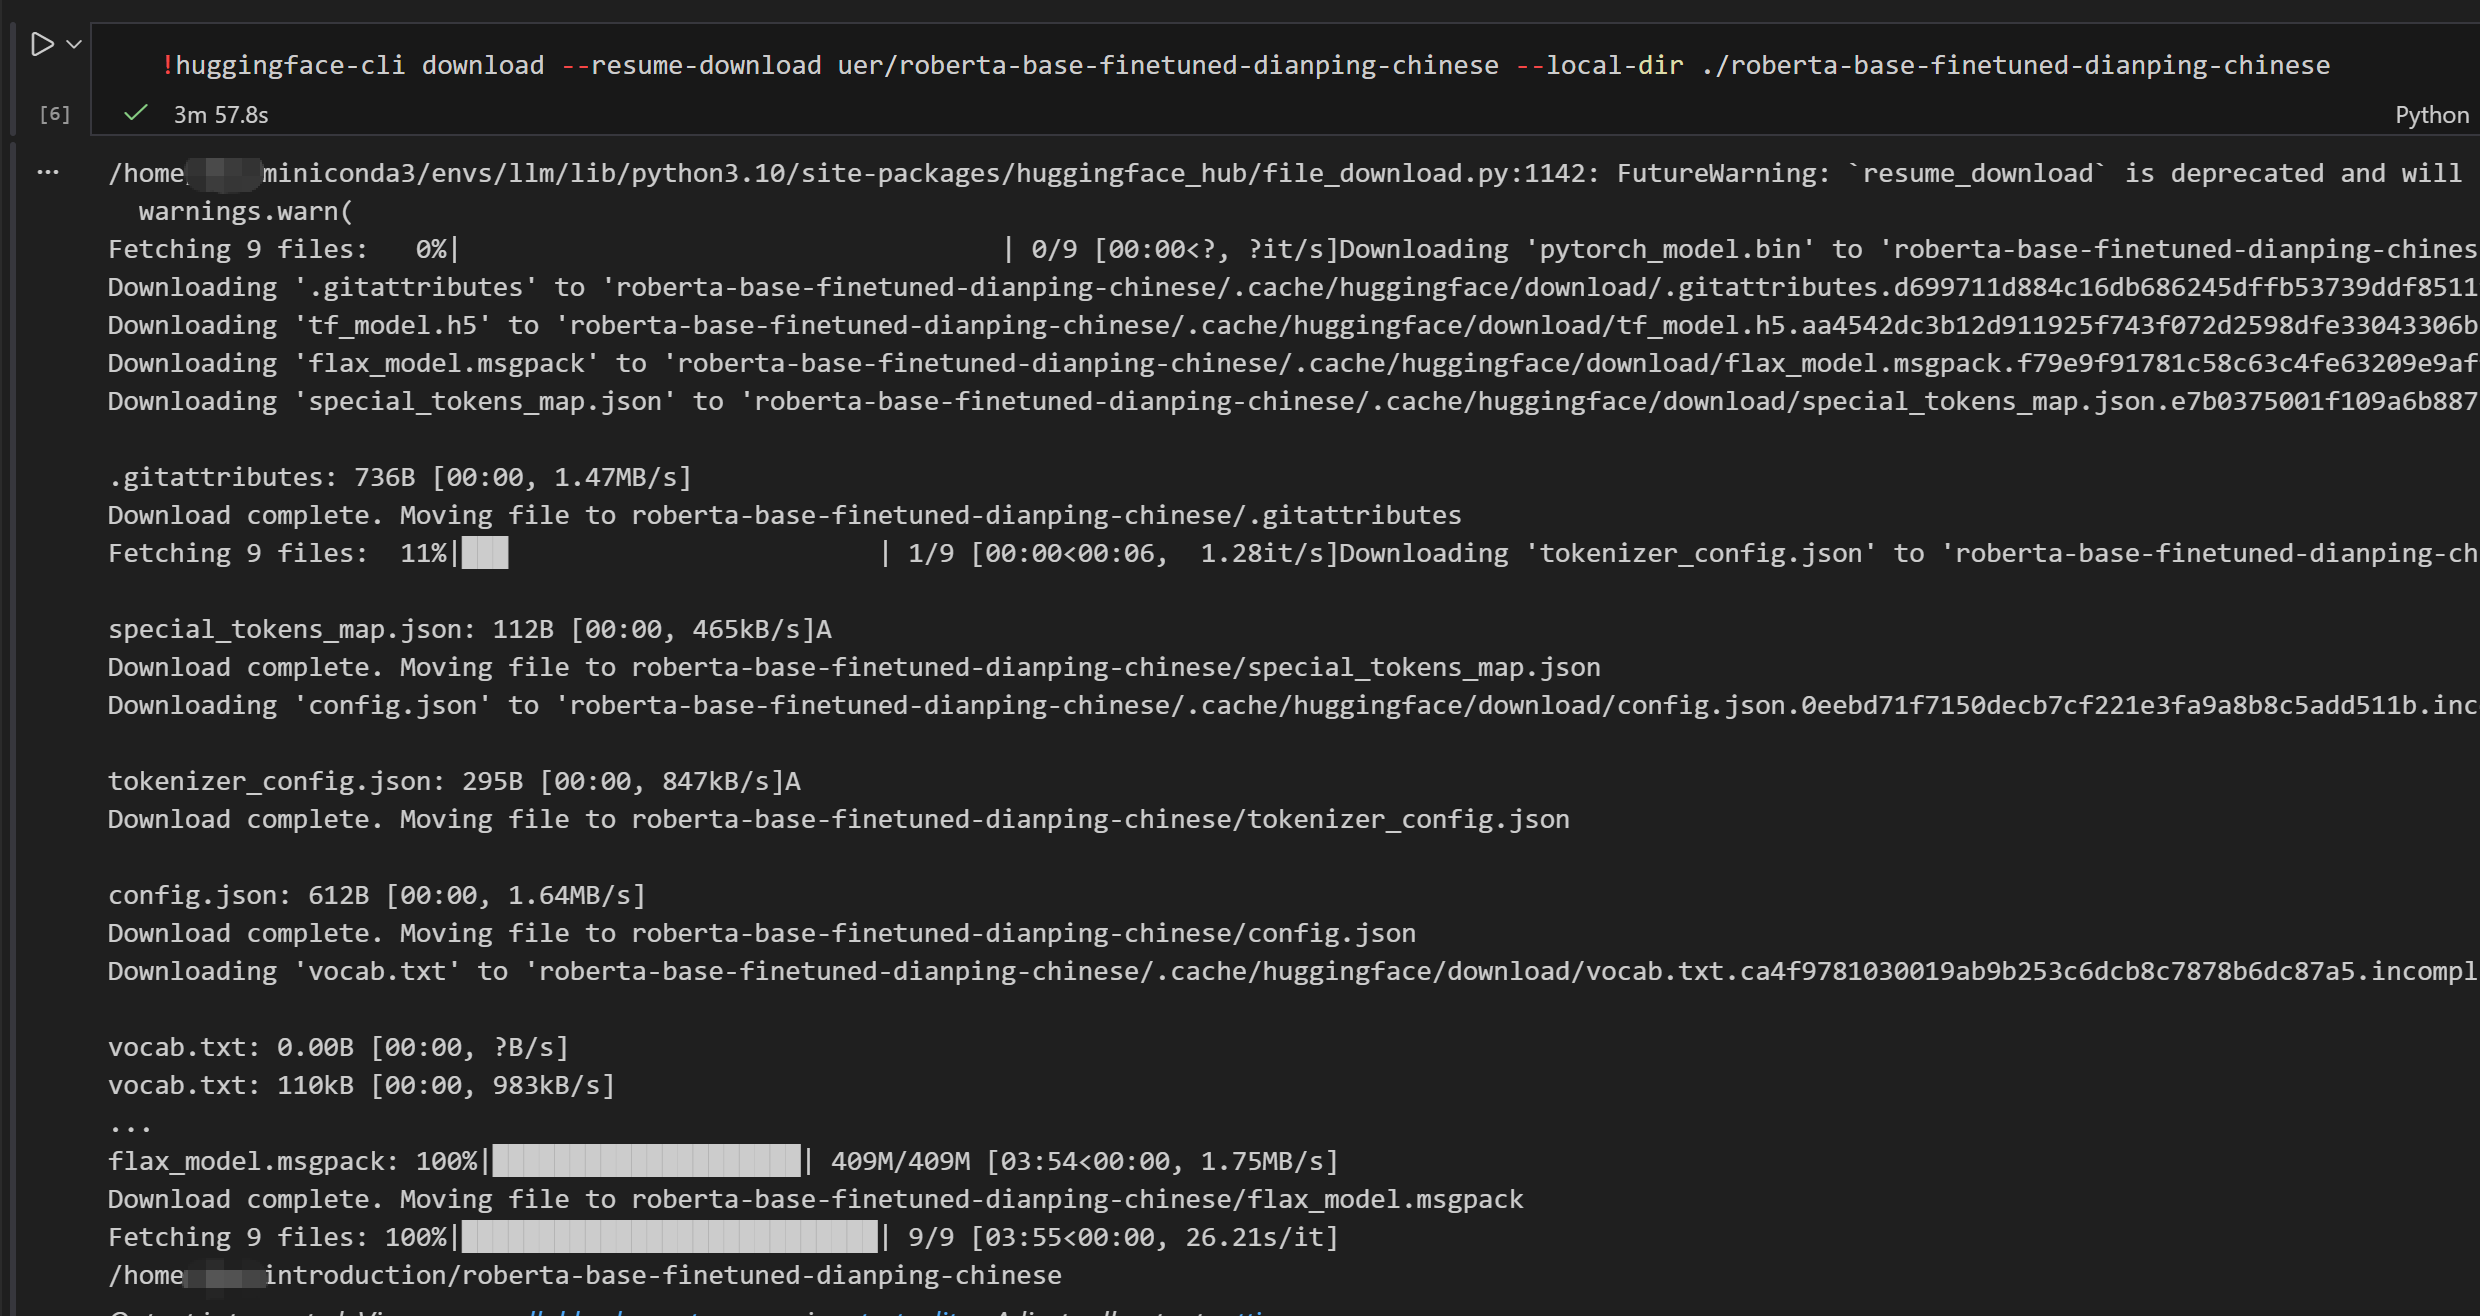
Task: Click the config.json 612B download line
Action: (376, 895)
